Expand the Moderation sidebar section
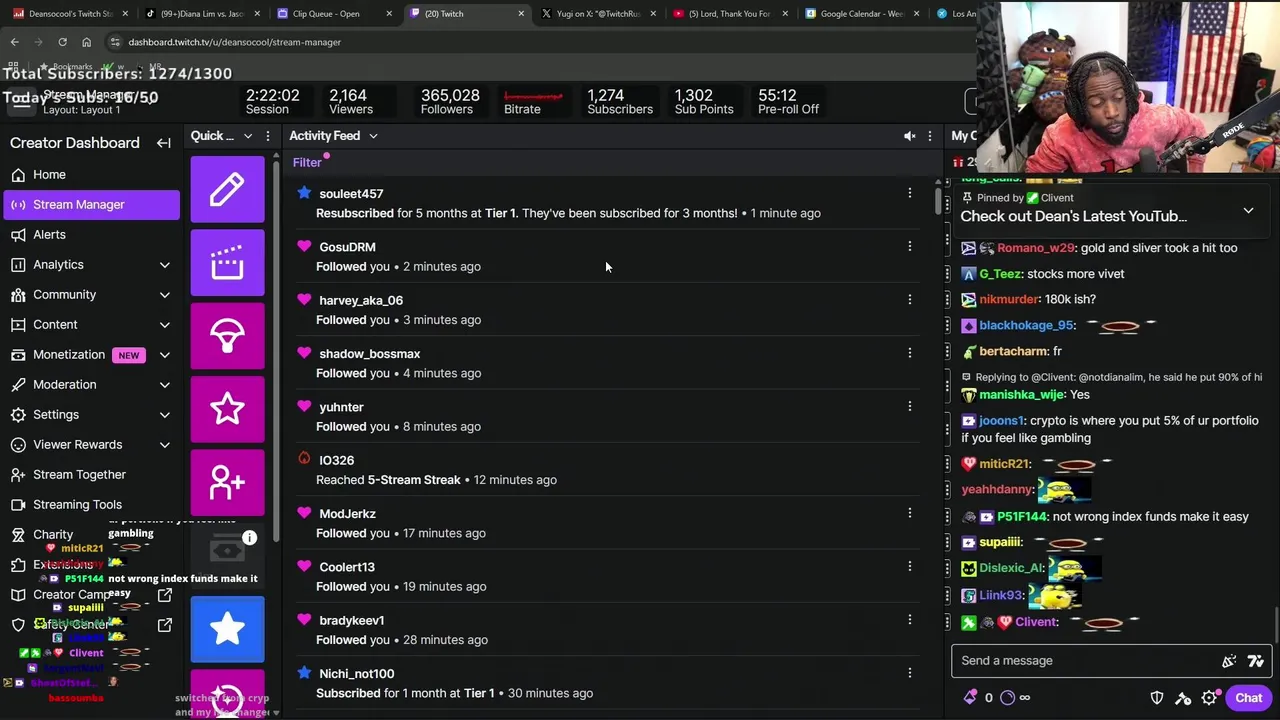This screenshot has width=1280, height=720. [x=165, y=385]
